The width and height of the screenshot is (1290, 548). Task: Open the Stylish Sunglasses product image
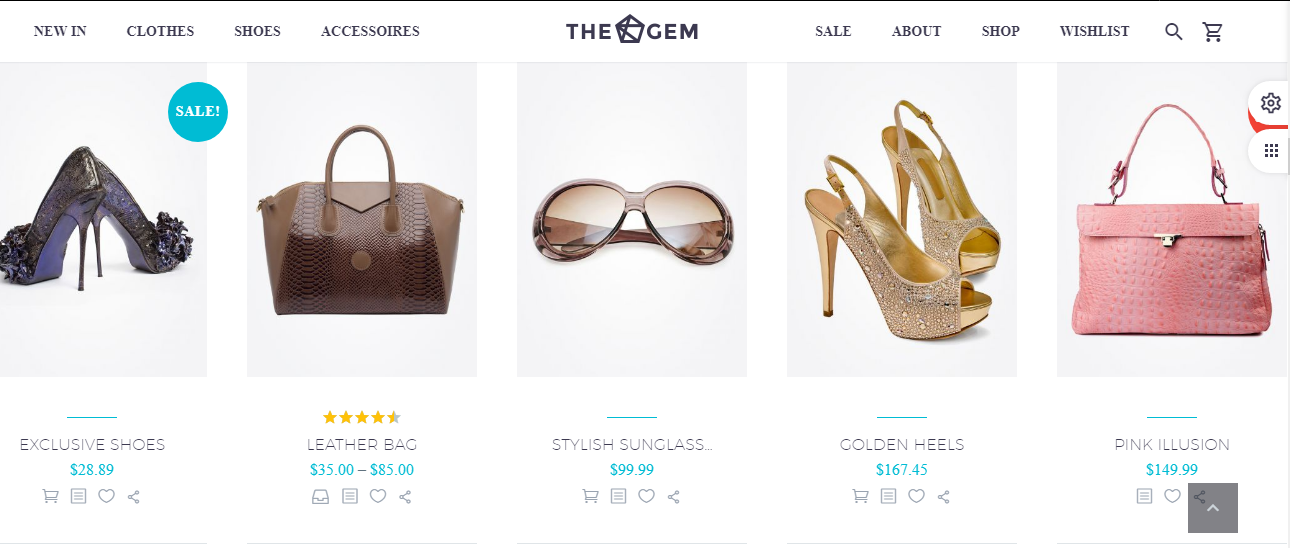pos(632,220)
